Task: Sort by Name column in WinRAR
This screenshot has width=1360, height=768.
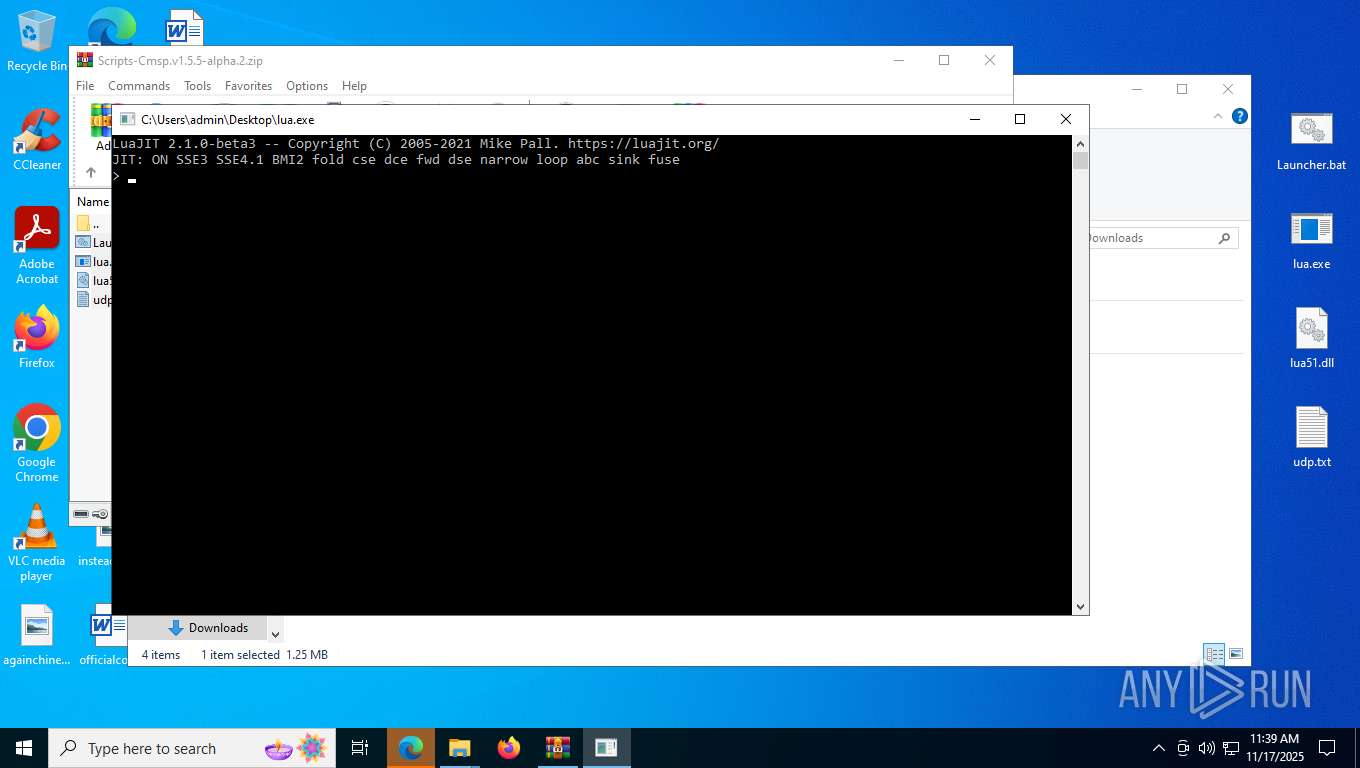Action: click(93, 202)
